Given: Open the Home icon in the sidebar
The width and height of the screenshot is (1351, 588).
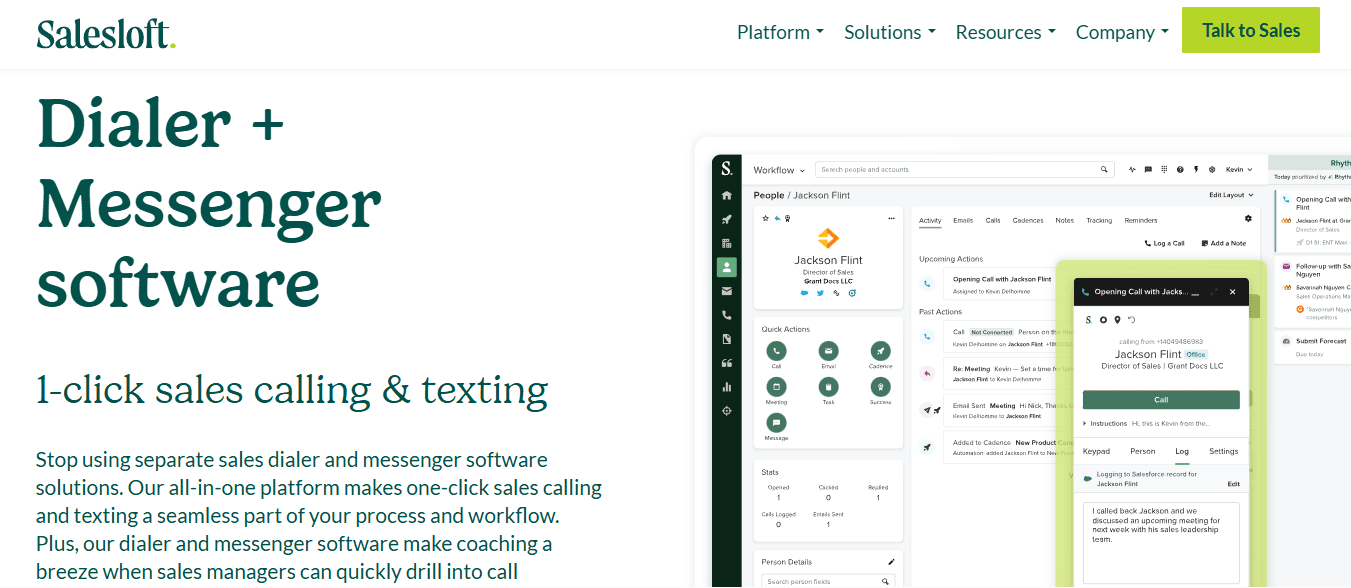Looking at the screenshot, I should (x=727, y=196).
